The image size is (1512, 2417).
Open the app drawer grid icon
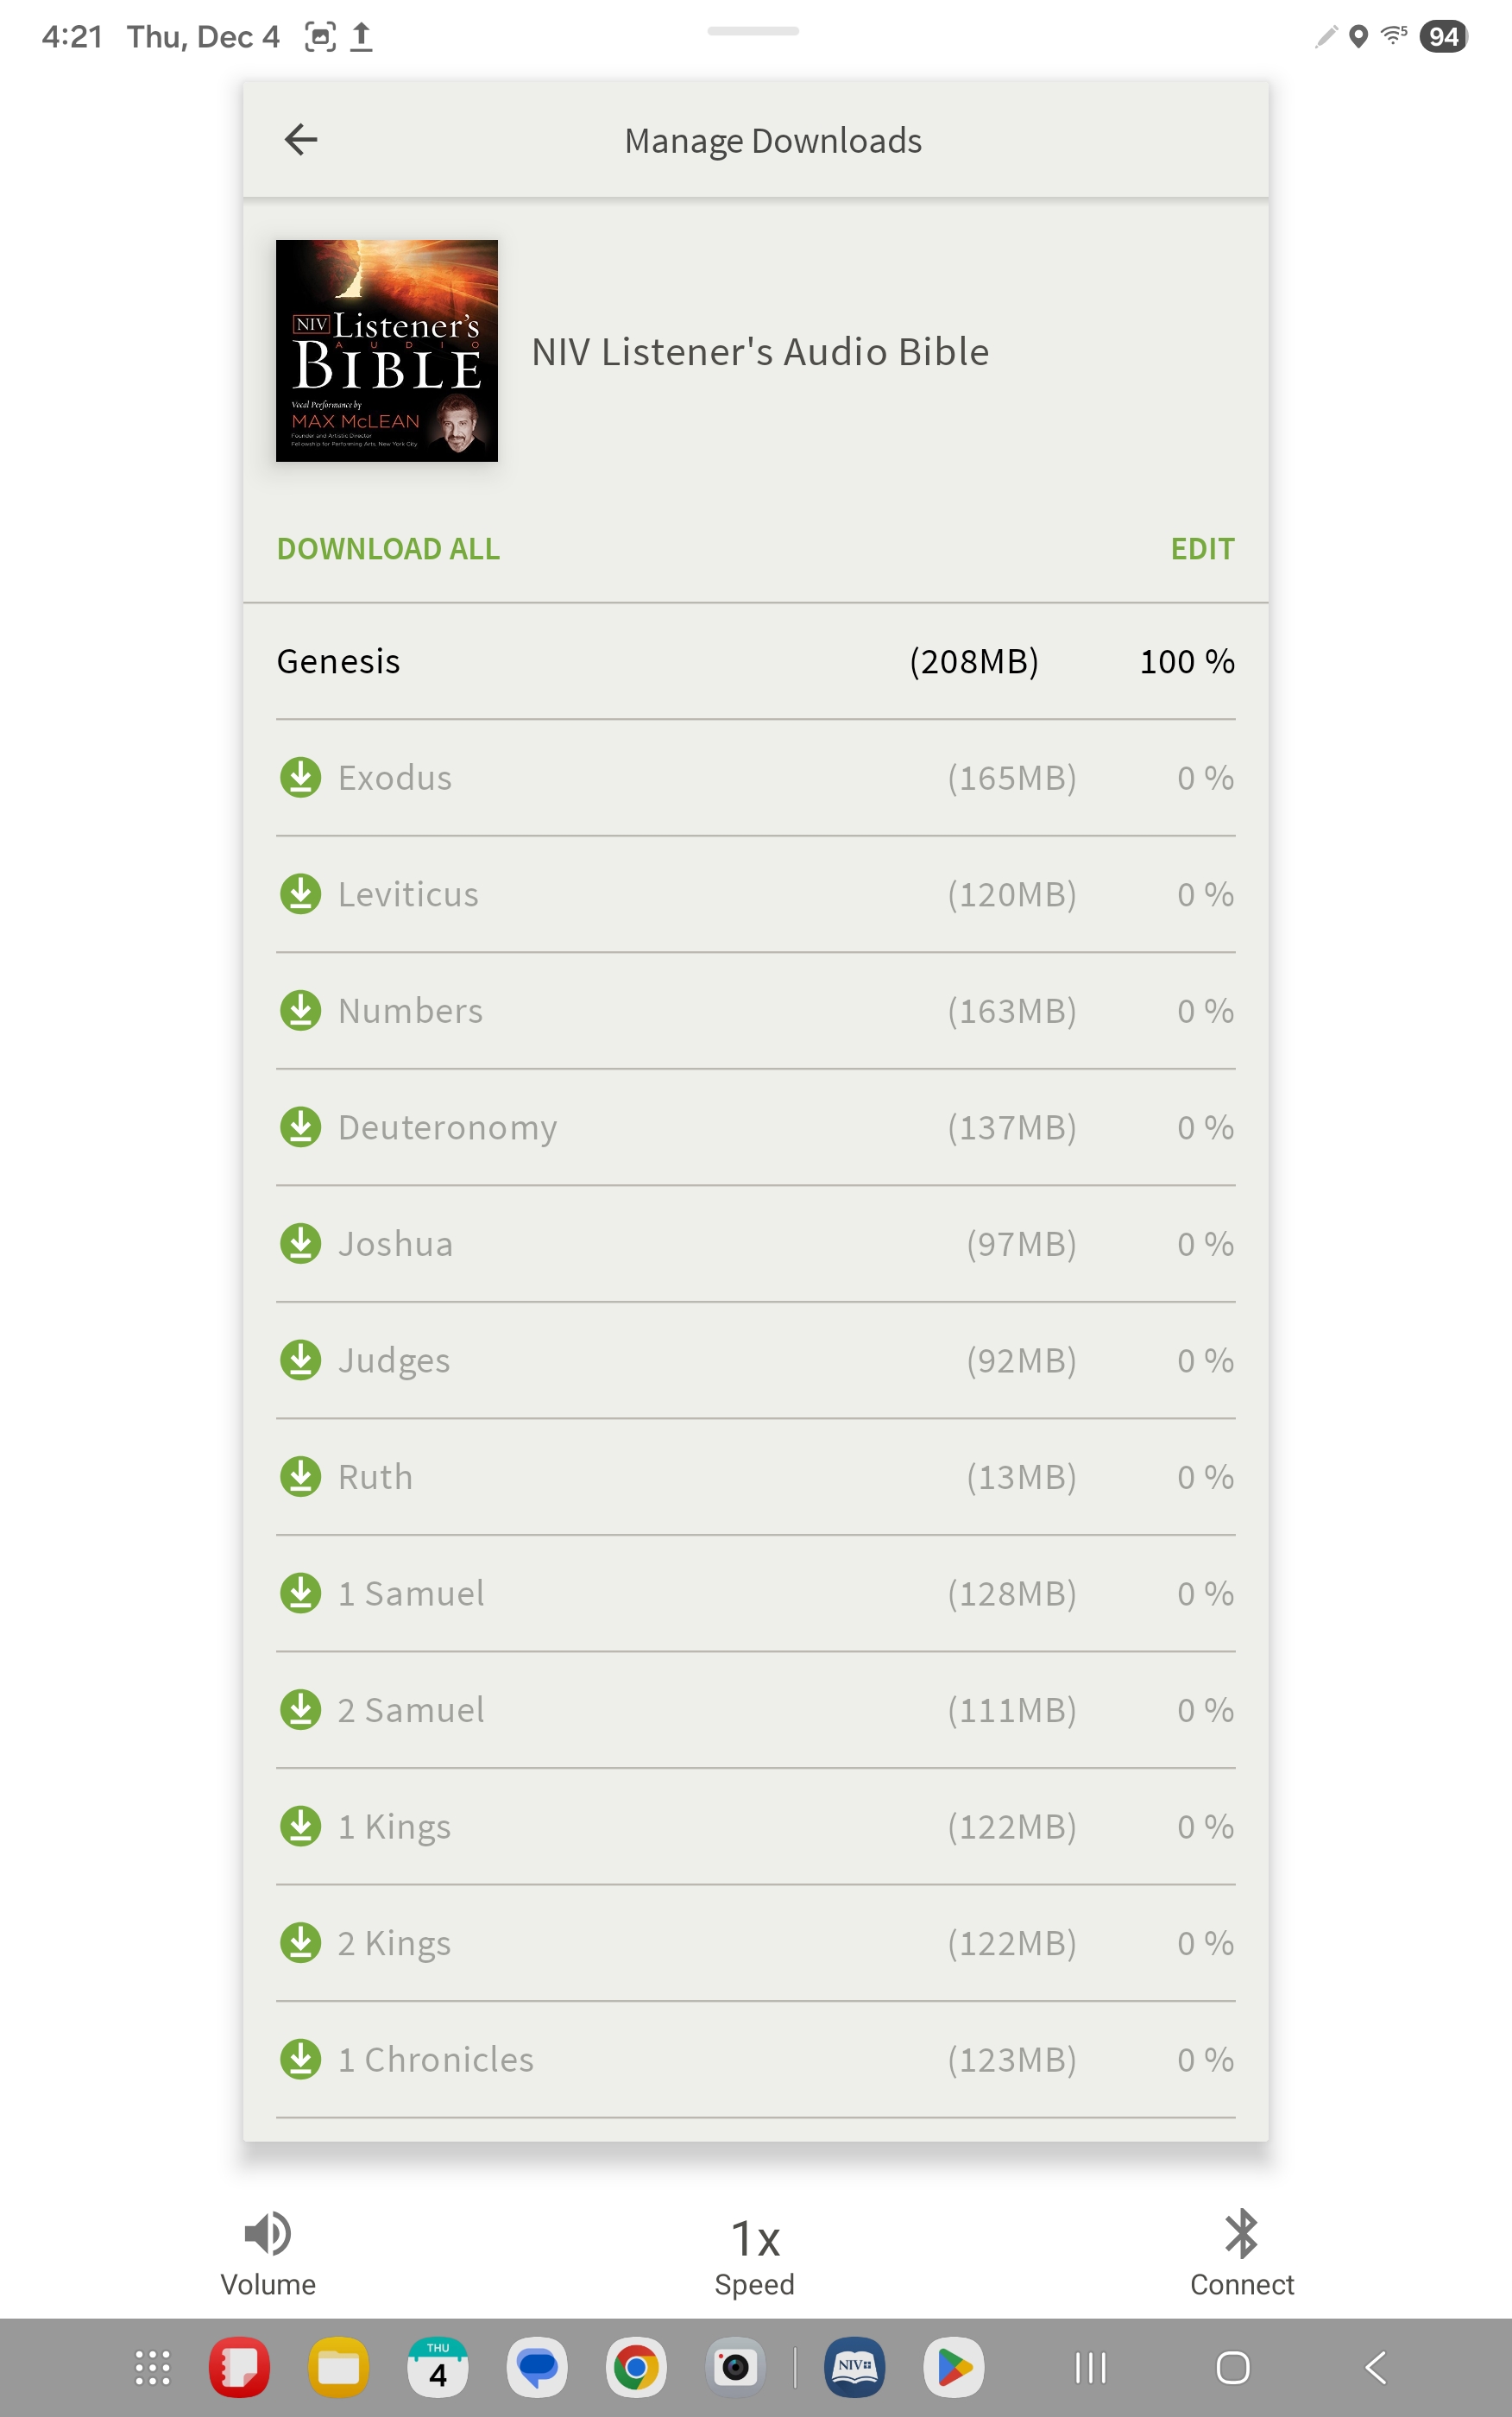(152, 2367)
